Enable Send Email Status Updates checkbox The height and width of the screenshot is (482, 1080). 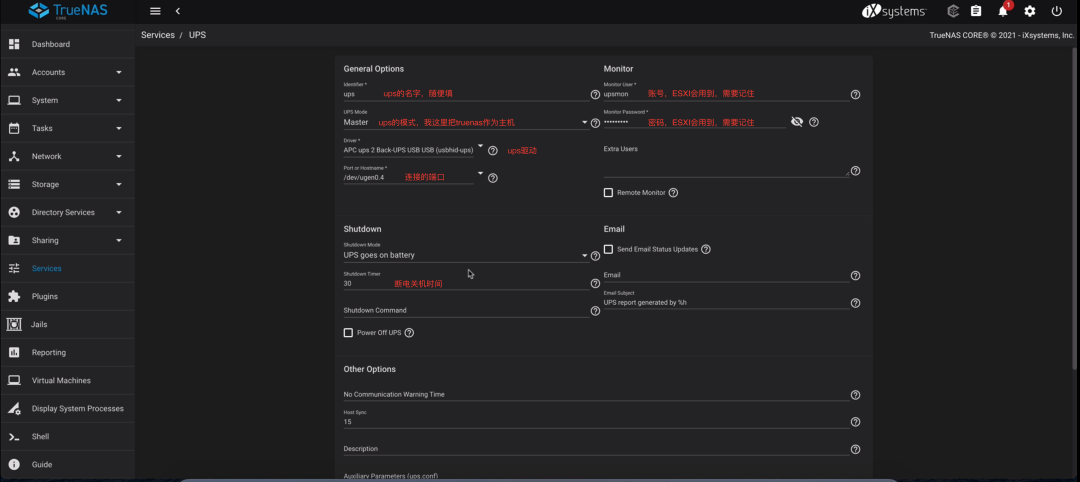coord(608,249)
